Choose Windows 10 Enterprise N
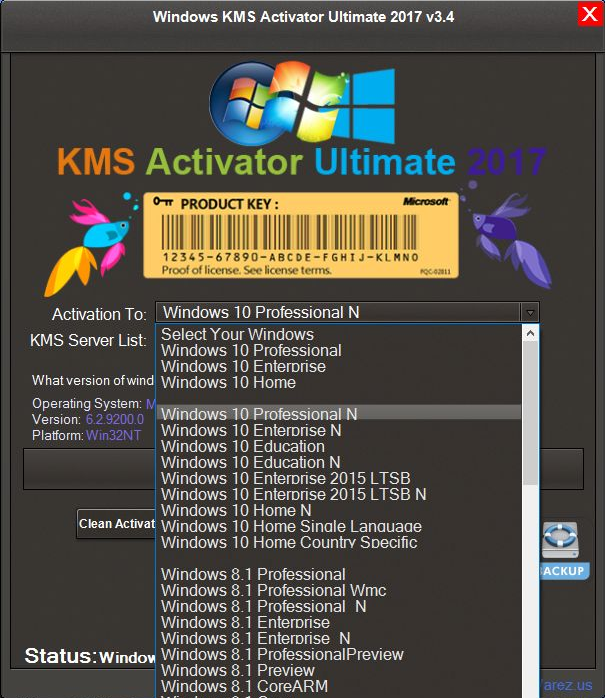 click(x=339, y=430)
